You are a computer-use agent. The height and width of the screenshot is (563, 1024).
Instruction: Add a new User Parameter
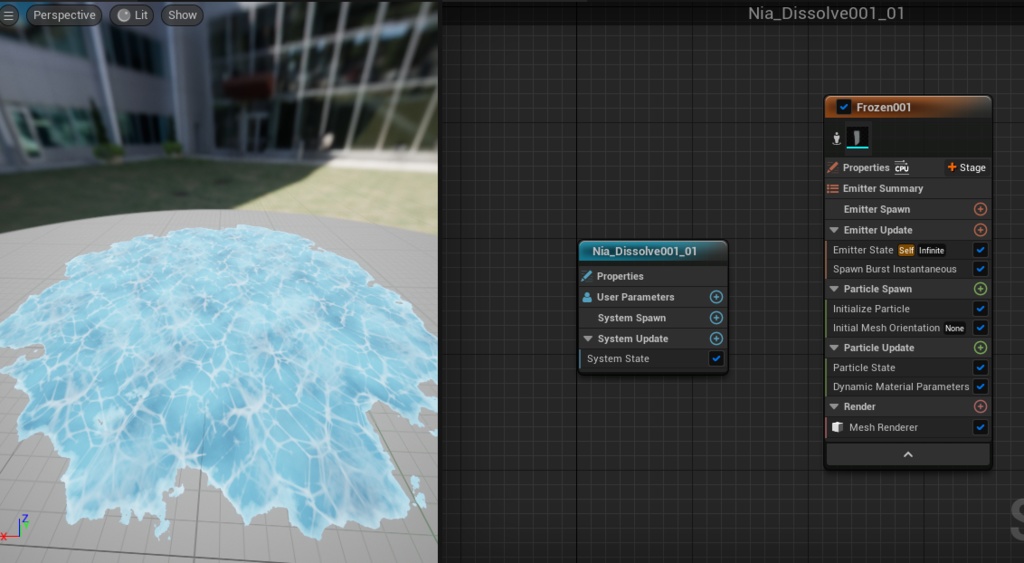tap(716, 297)
